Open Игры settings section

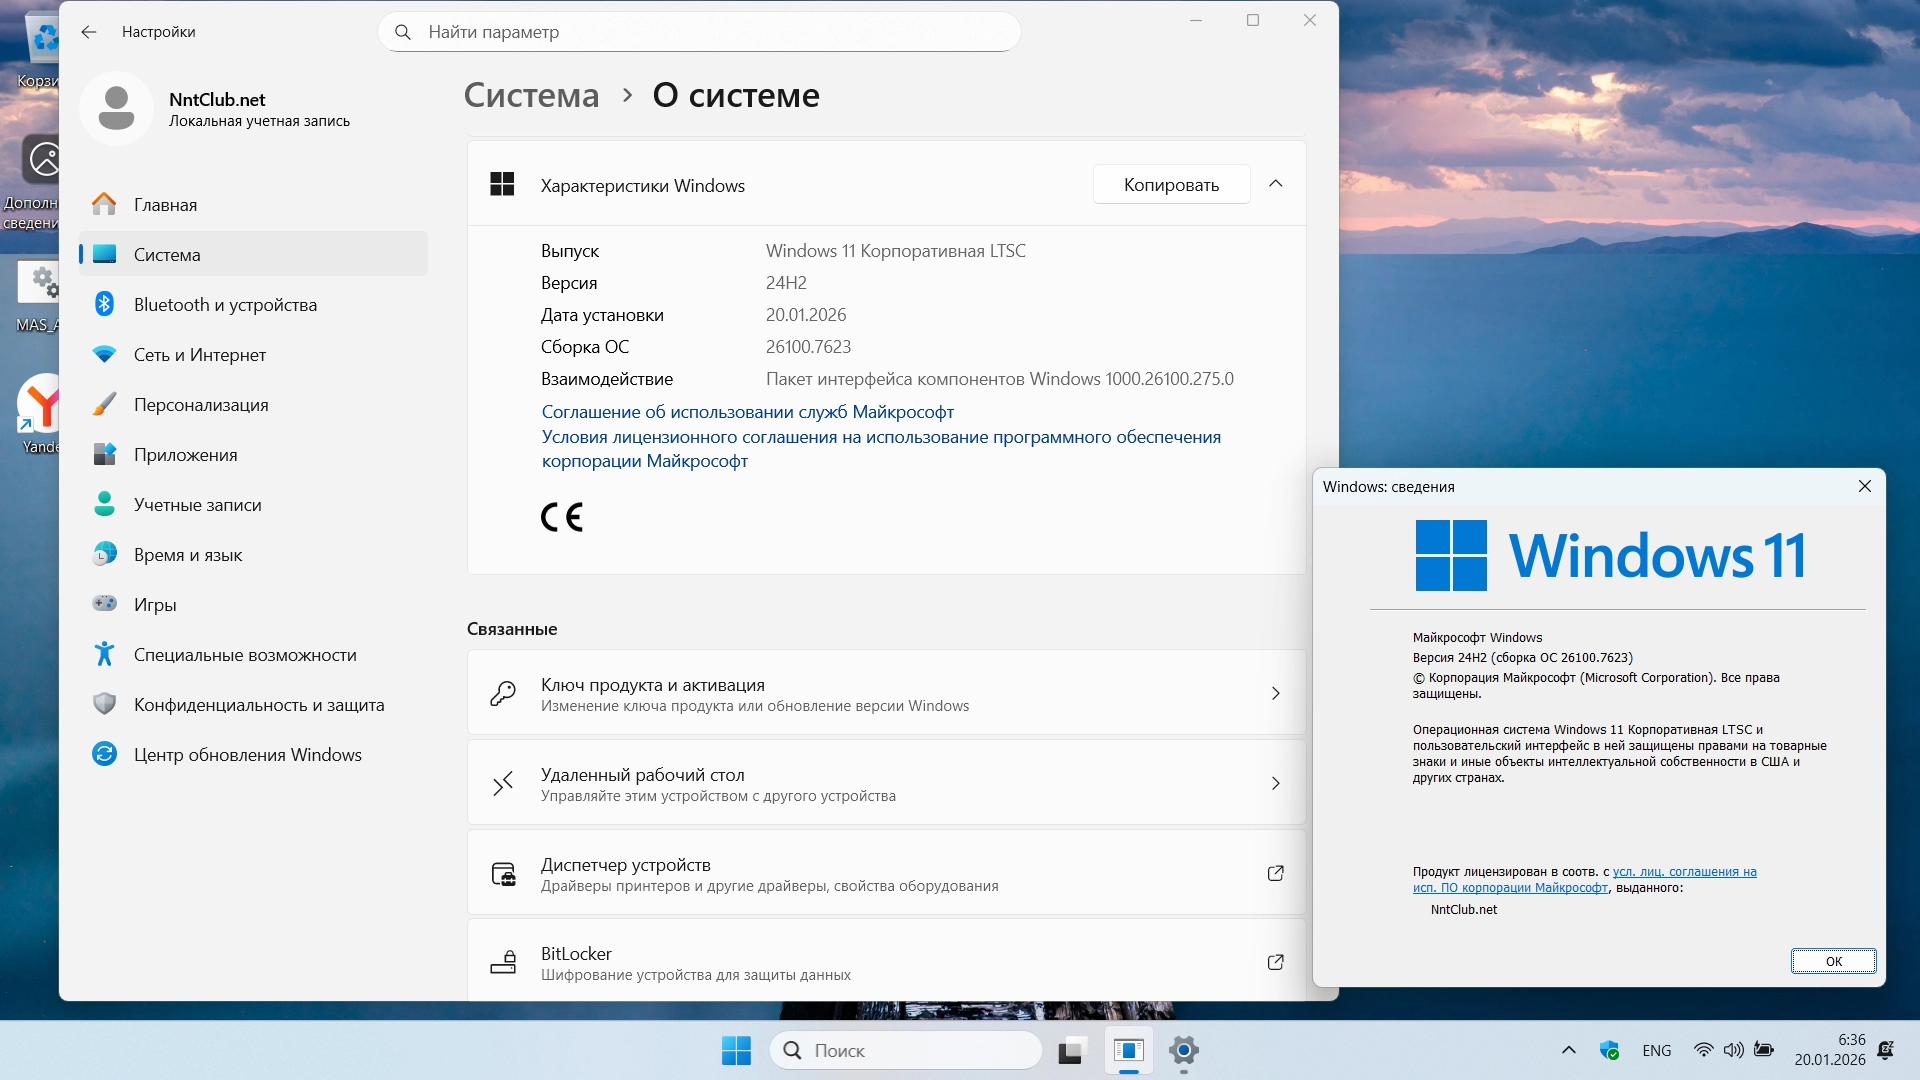click(x=155, y=605)
